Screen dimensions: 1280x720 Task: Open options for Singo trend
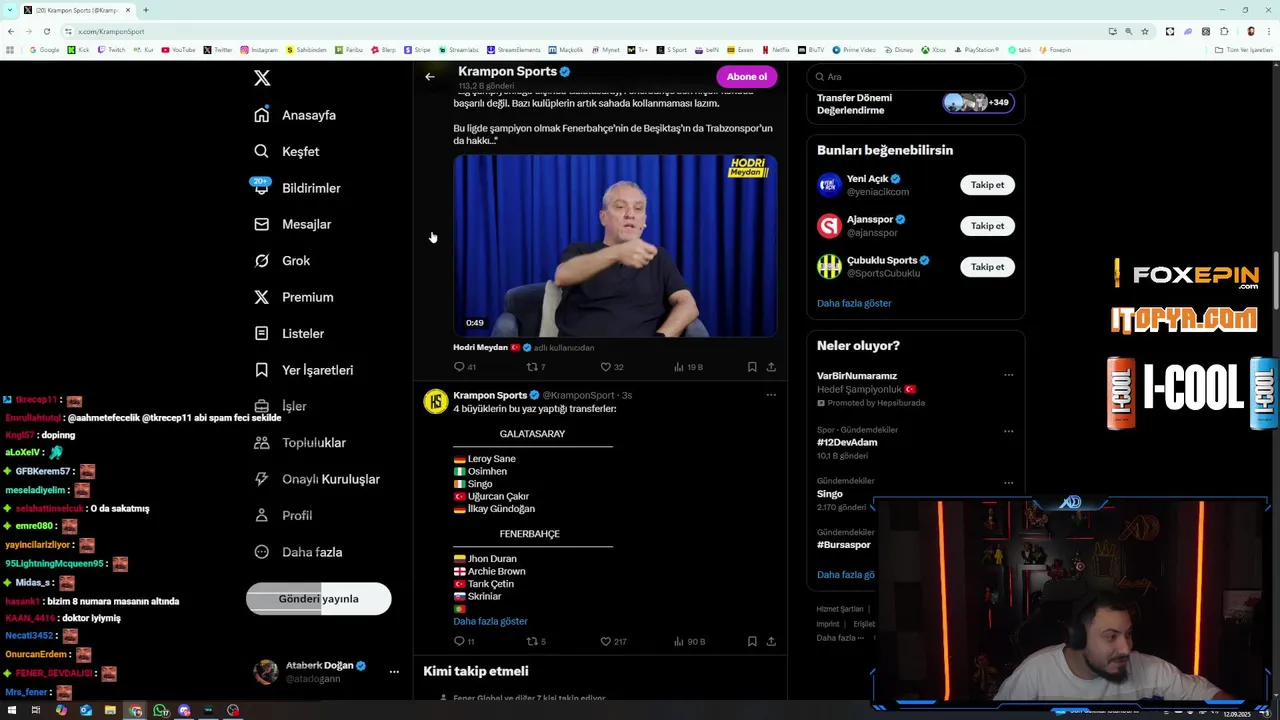1008,483
